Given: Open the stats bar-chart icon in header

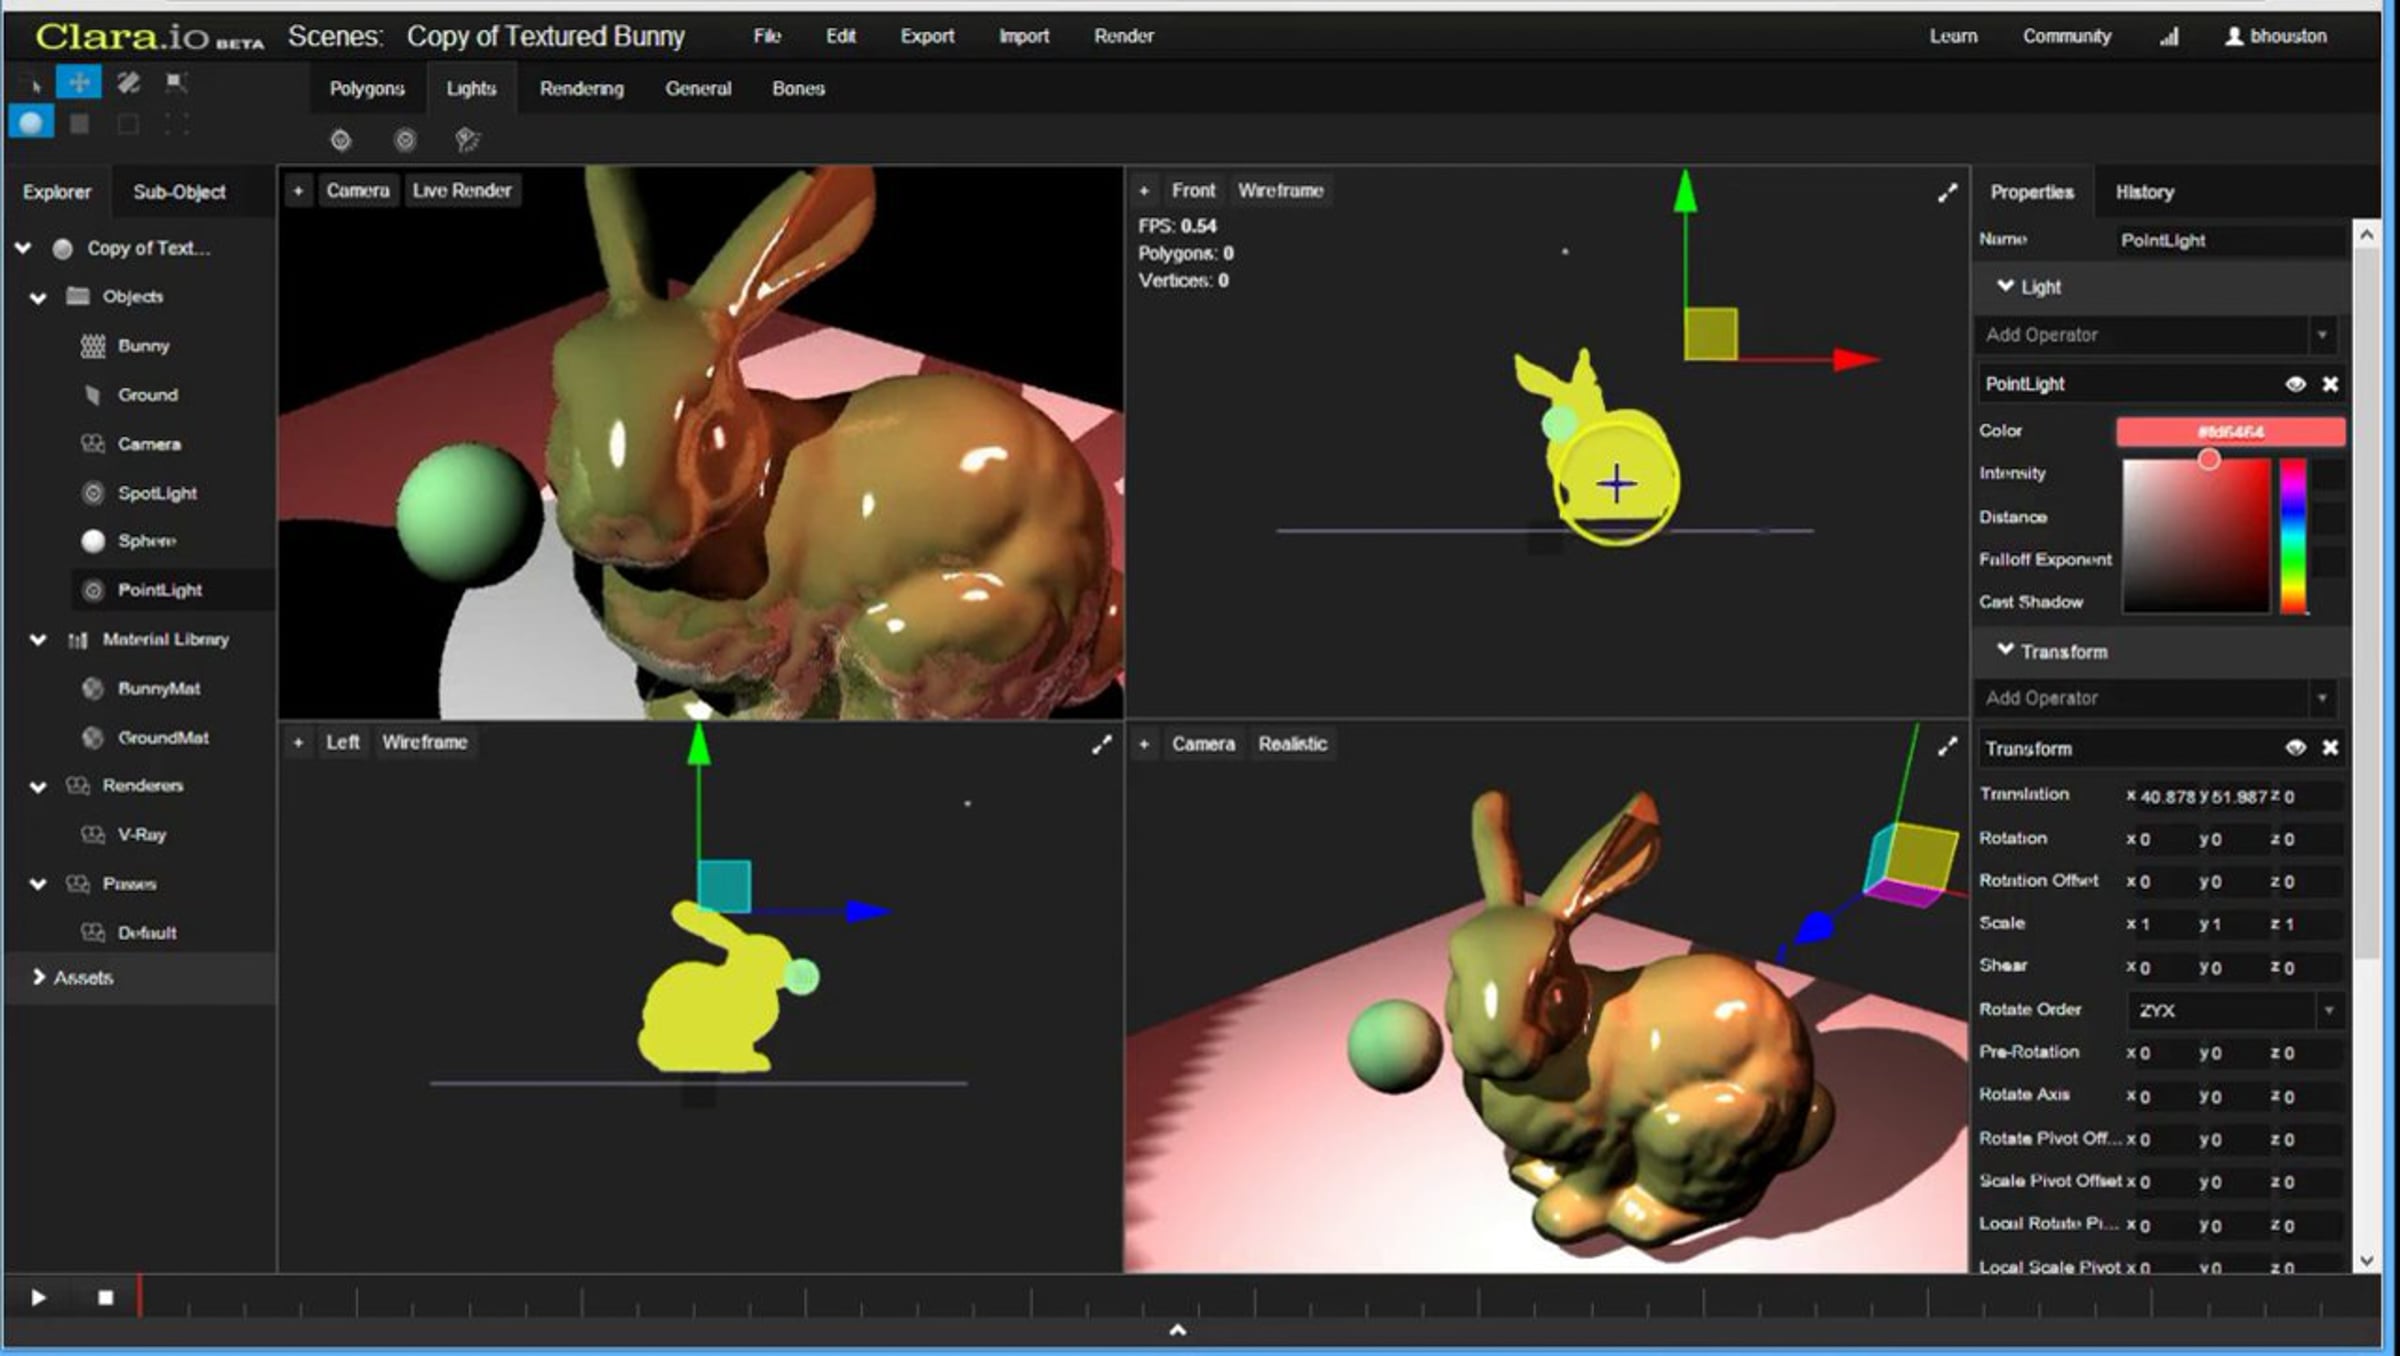Looking at the screenshot, I should 2168,37.
